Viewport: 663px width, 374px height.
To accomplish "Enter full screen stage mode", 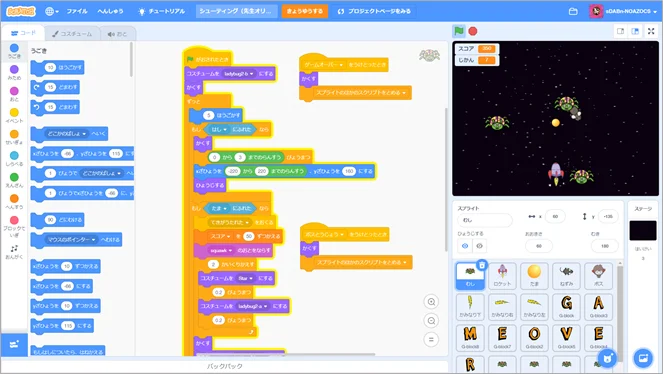I will point(651,31).
